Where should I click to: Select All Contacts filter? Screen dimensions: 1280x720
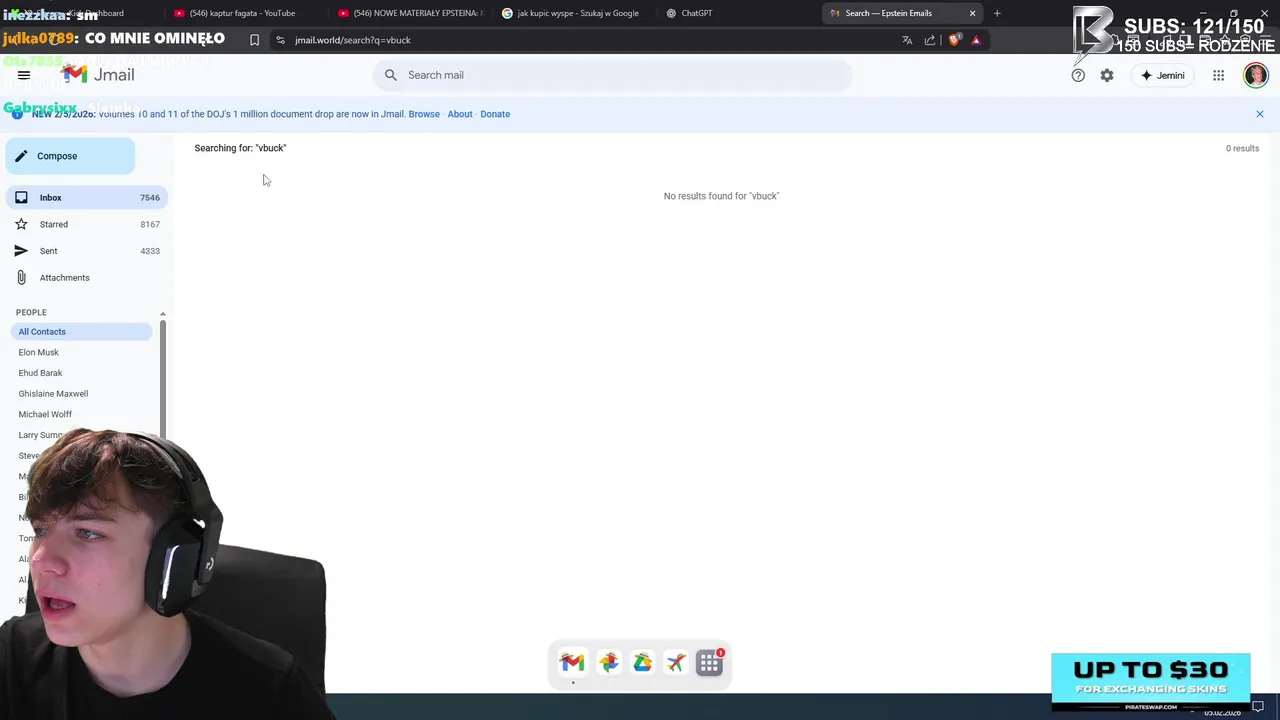(x=82, y=332)
